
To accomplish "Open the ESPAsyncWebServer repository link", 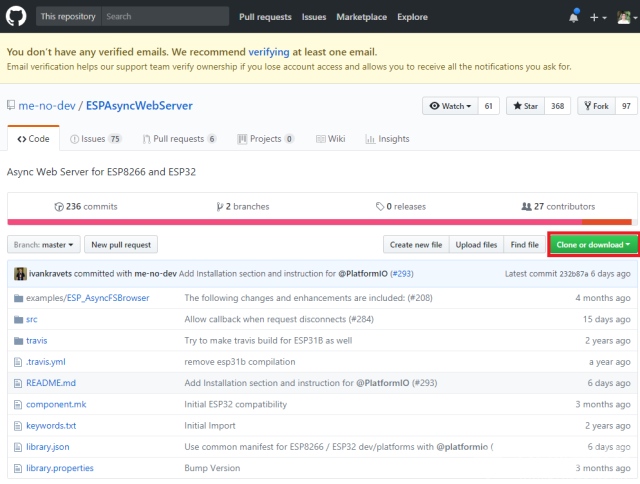I will point(139,106).
